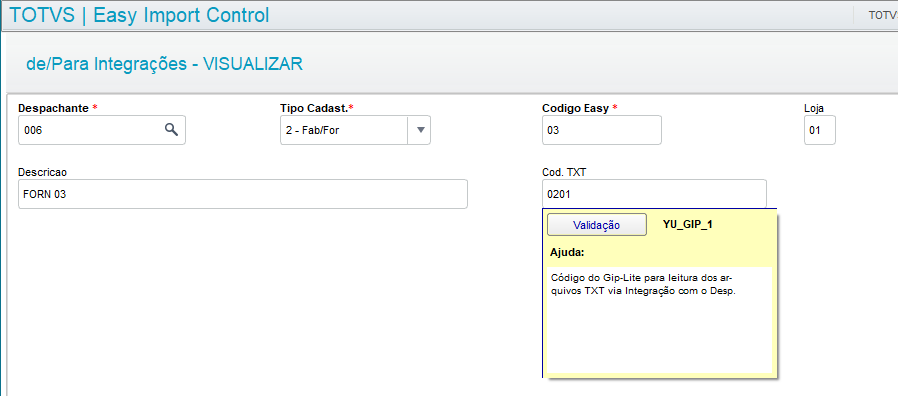This screenshot has height=396, width=898.
Task: Select the Despachante field with 006
Action: [102, 130]
